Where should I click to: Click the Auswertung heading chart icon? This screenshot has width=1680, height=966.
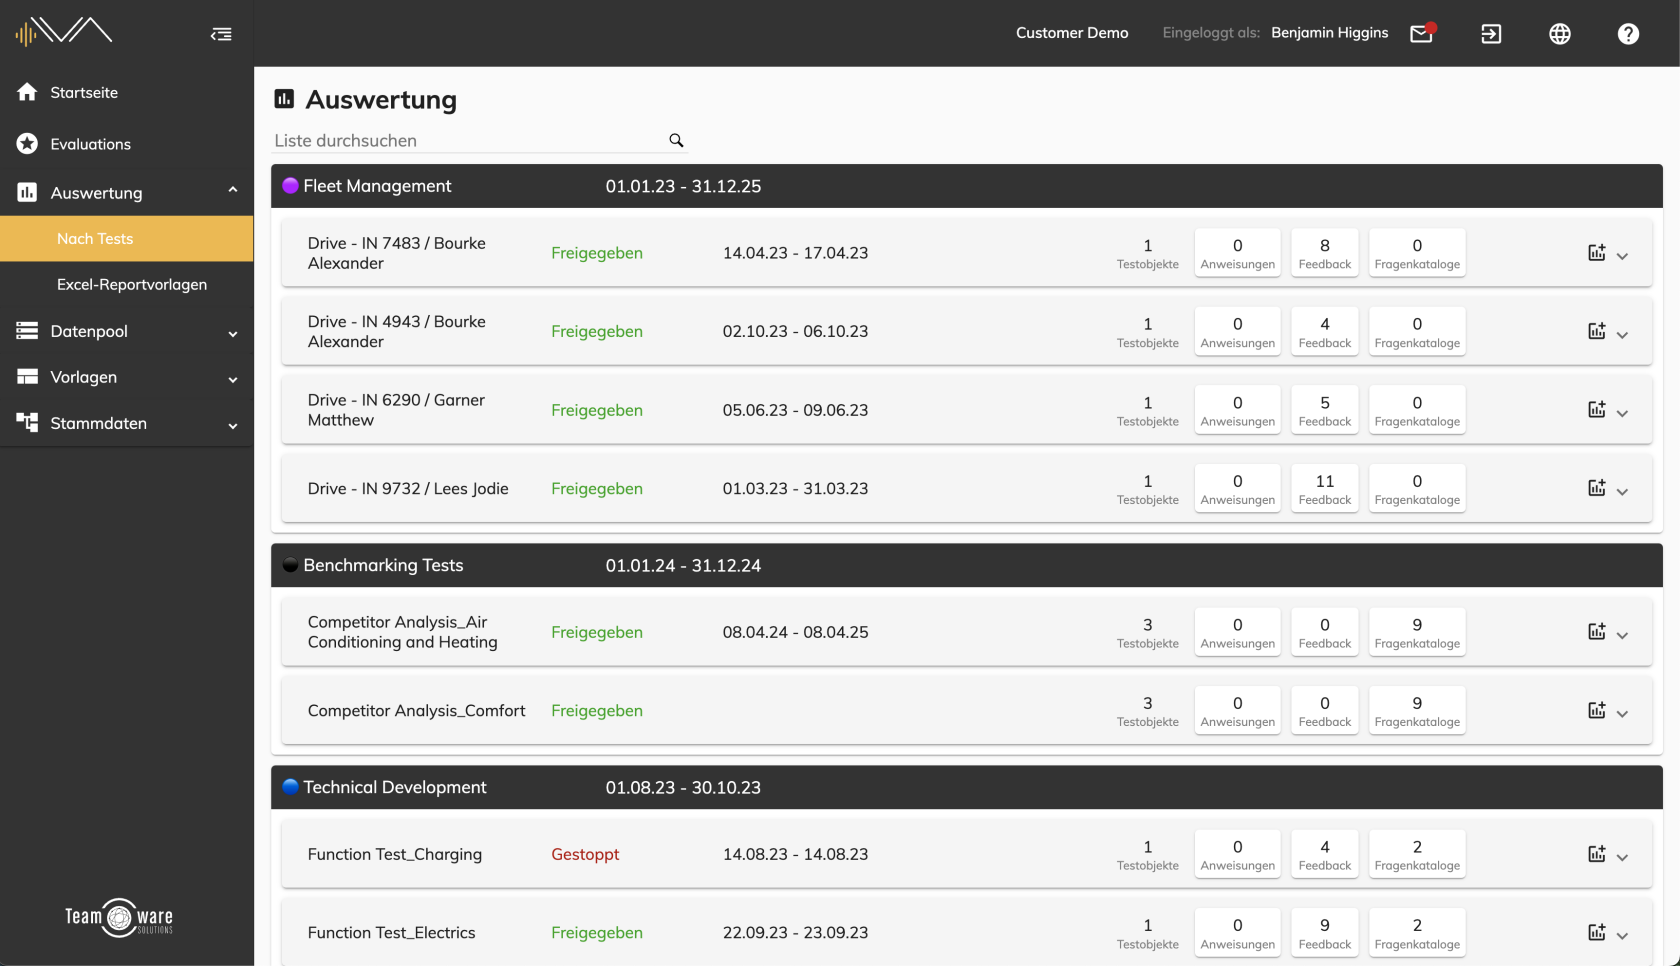tap(285, 99)
